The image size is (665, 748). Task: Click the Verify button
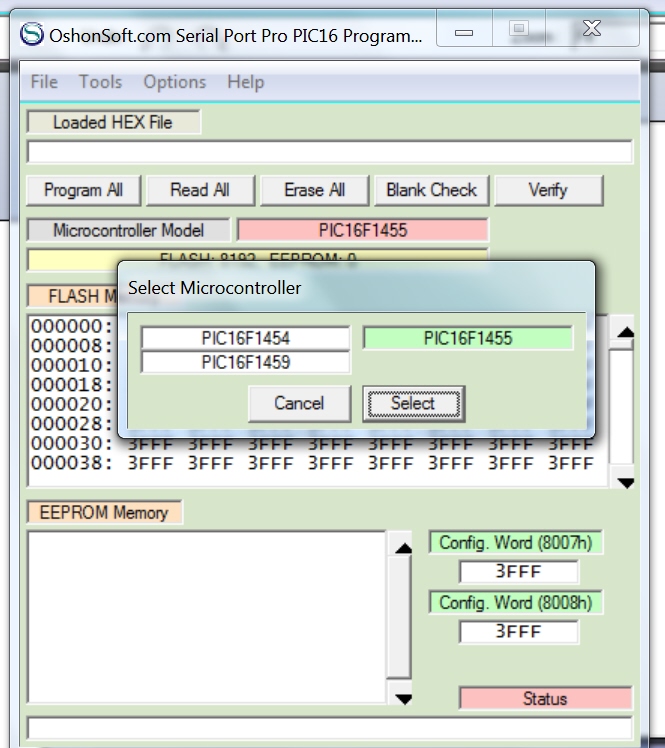coord(549,190)
